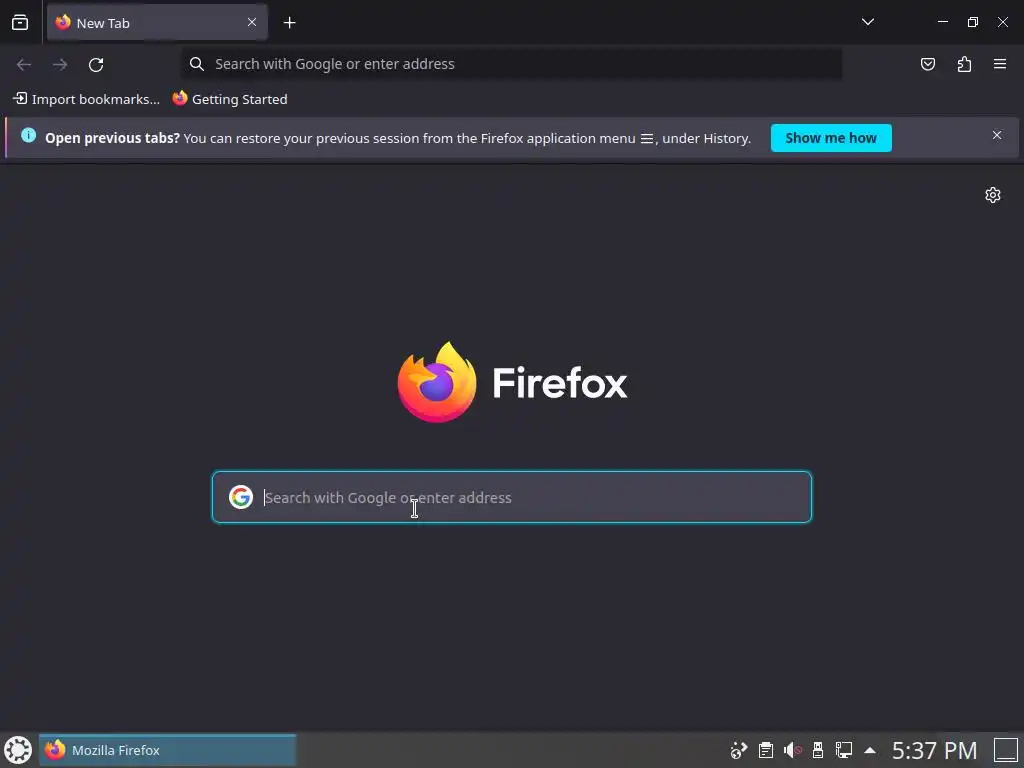Click the 5:37 PM clock

point(935,750)
